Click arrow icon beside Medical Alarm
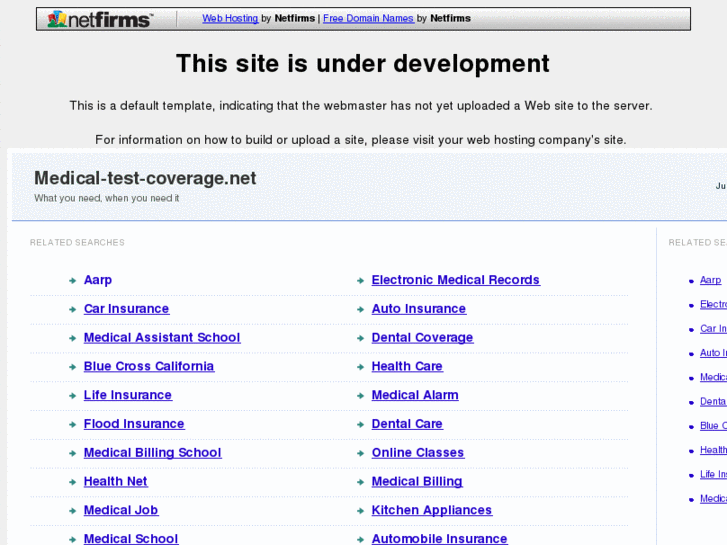This screenshot has width=727, height=545. tap(360, 396)
